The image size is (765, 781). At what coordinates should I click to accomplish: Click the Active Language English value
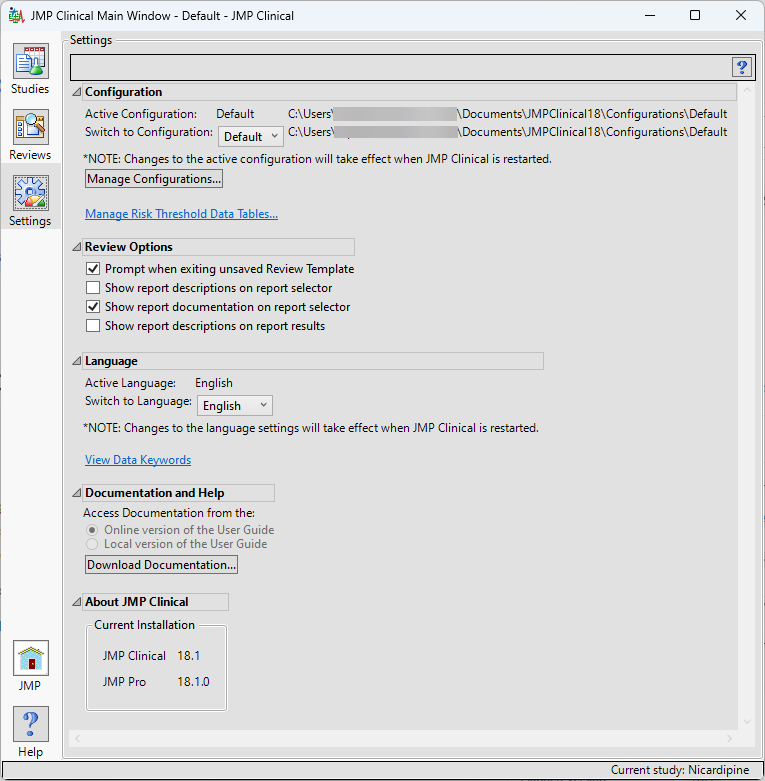tap(214, 383)
